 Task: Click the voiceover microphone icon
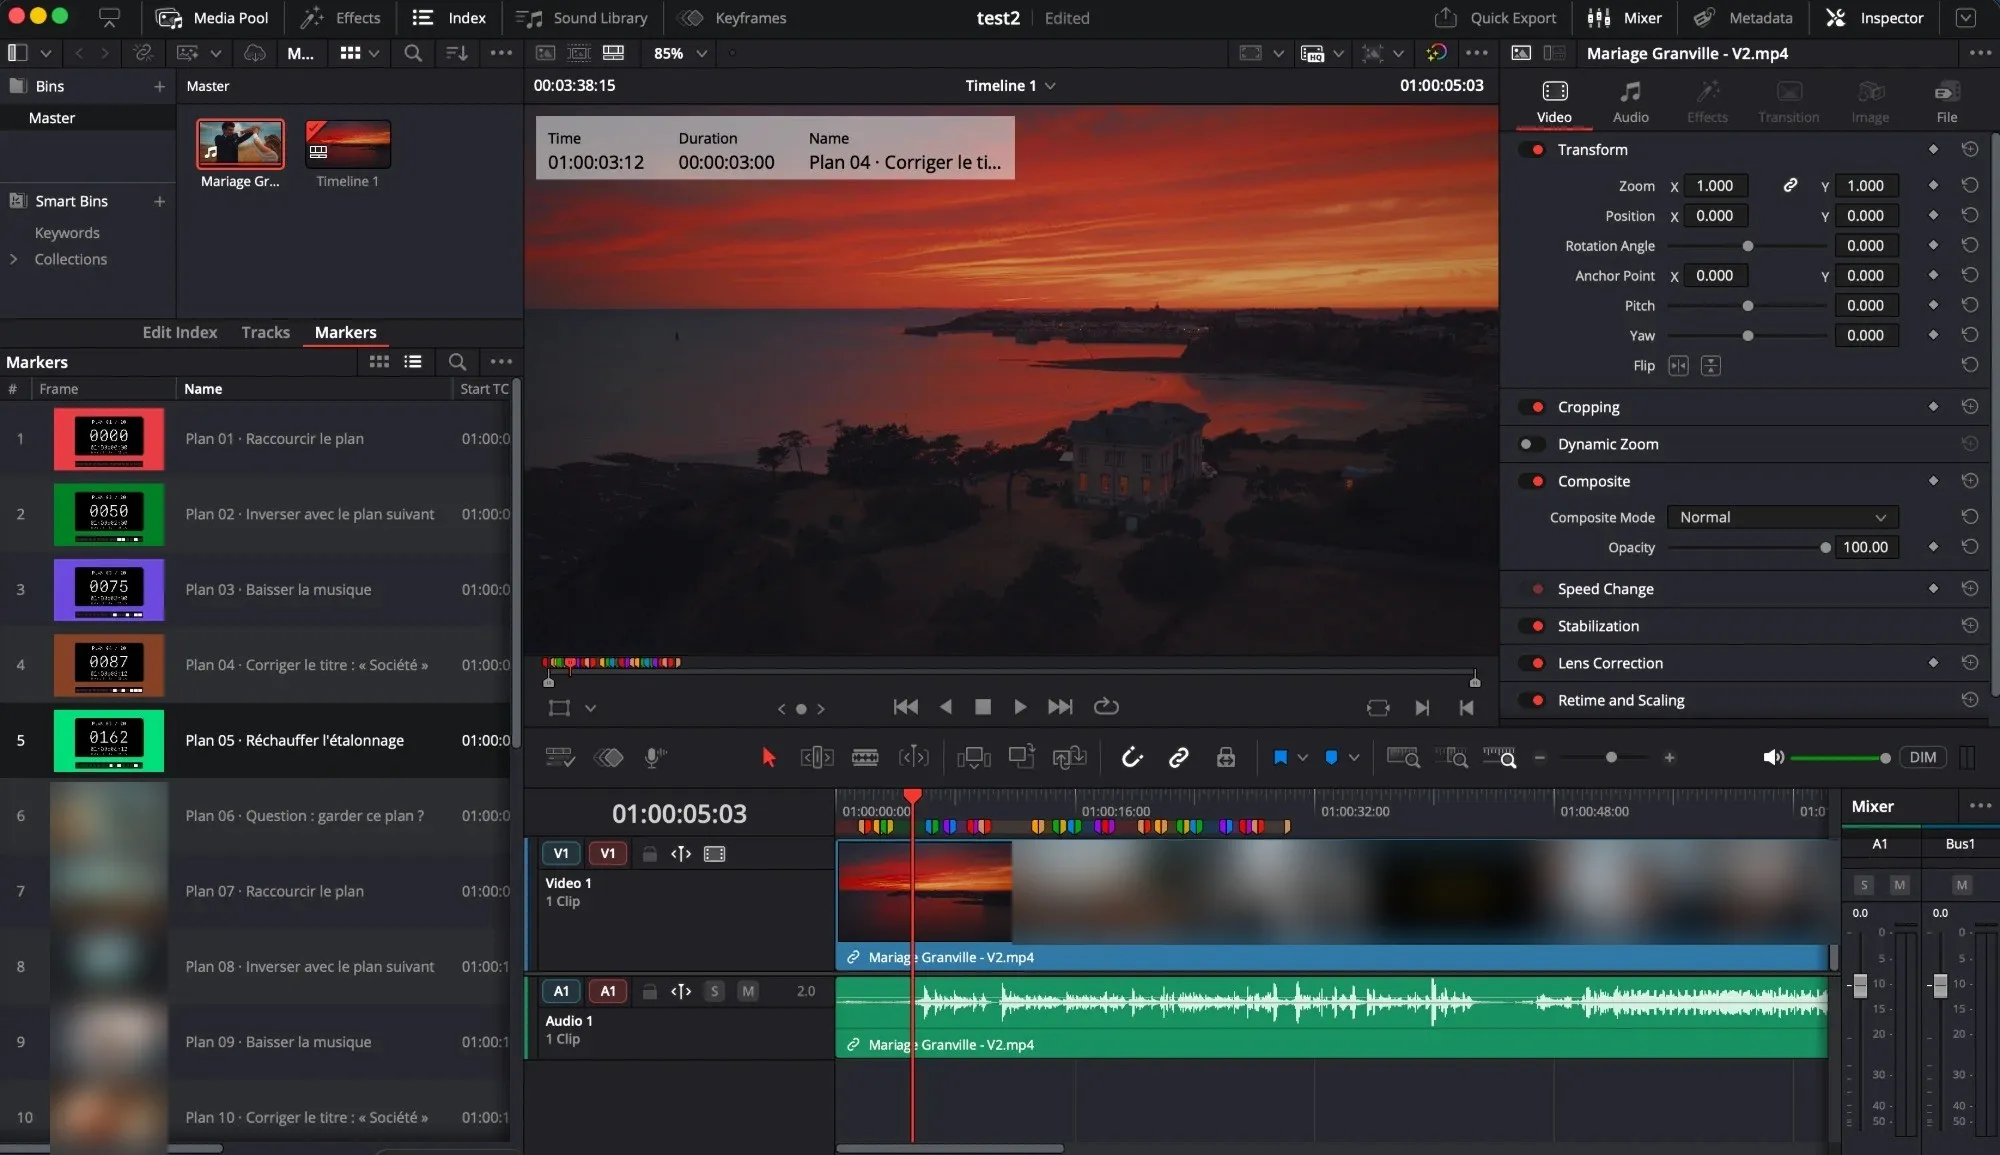pyautogui.click(x=655, y=757)
